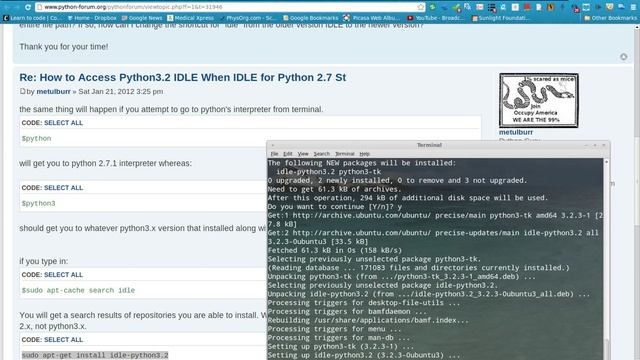Open the 'Re: How to Access Python3.2 IDLE' post title
640x360 pixels.
(x=182, y=78)
